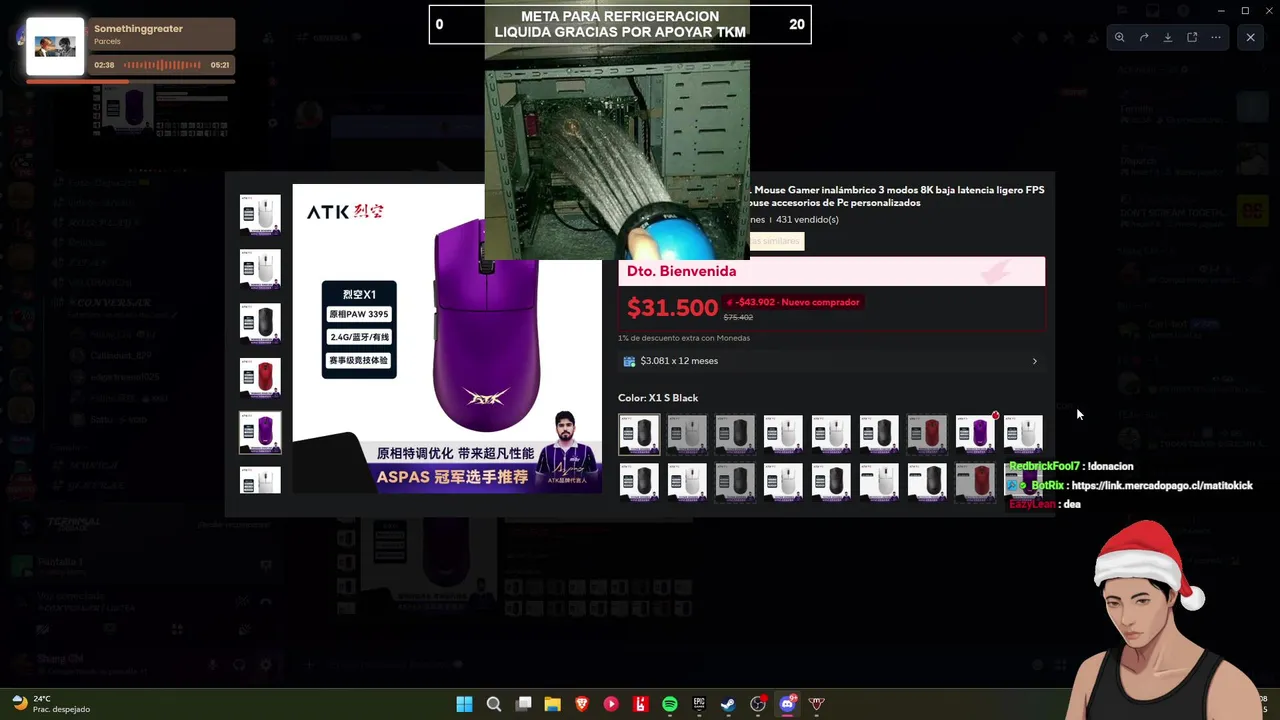Select the topmost white mouse gallery thumbnail
The width and height of the screenshot is (1280, 720).
[260, 214]
